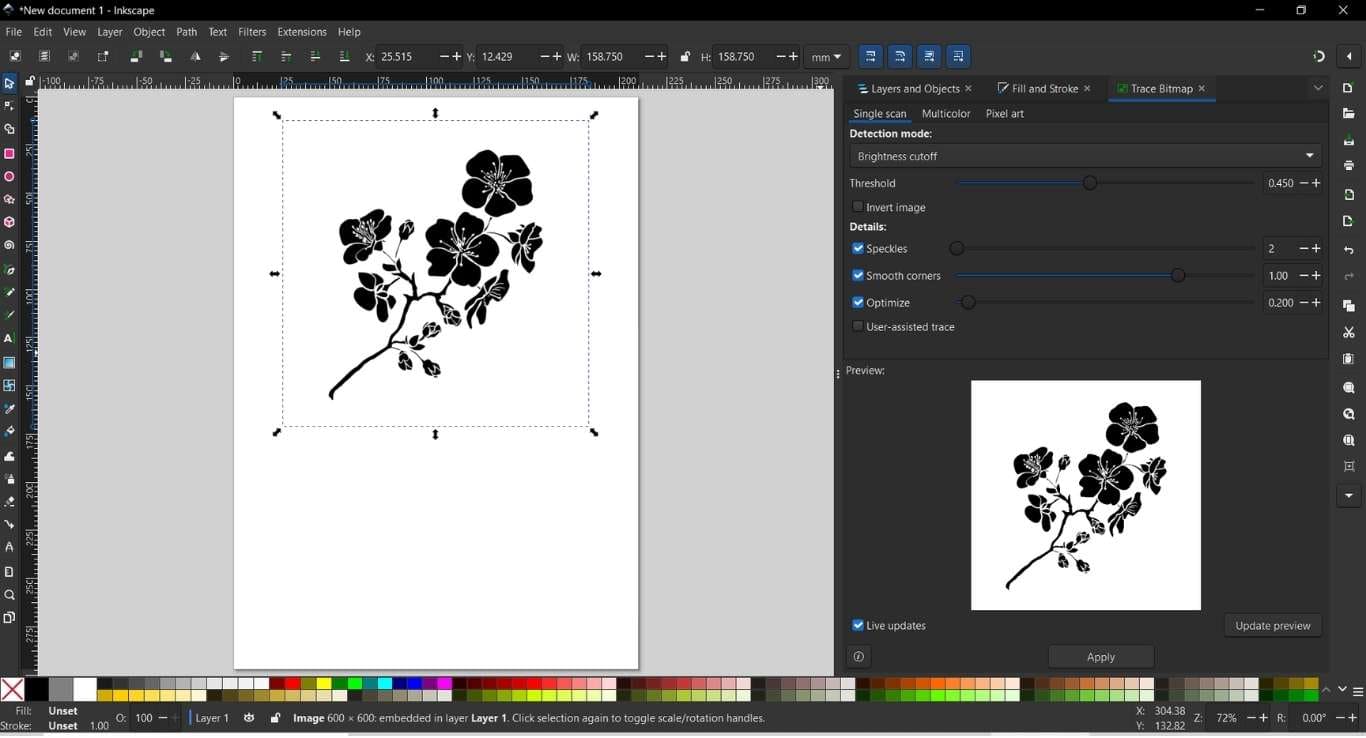This screenshot has width=1366, height=738.
Task: Enable the Invert image checkbox
Action: click(x=858, y=207)
